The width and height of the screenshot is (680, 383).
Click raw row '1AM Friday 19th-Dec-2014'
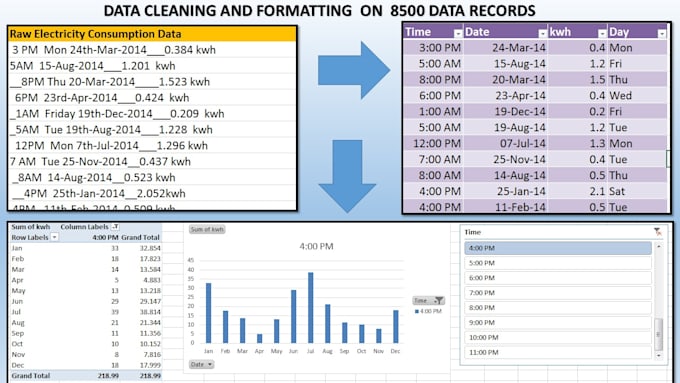tap(152, 114)
